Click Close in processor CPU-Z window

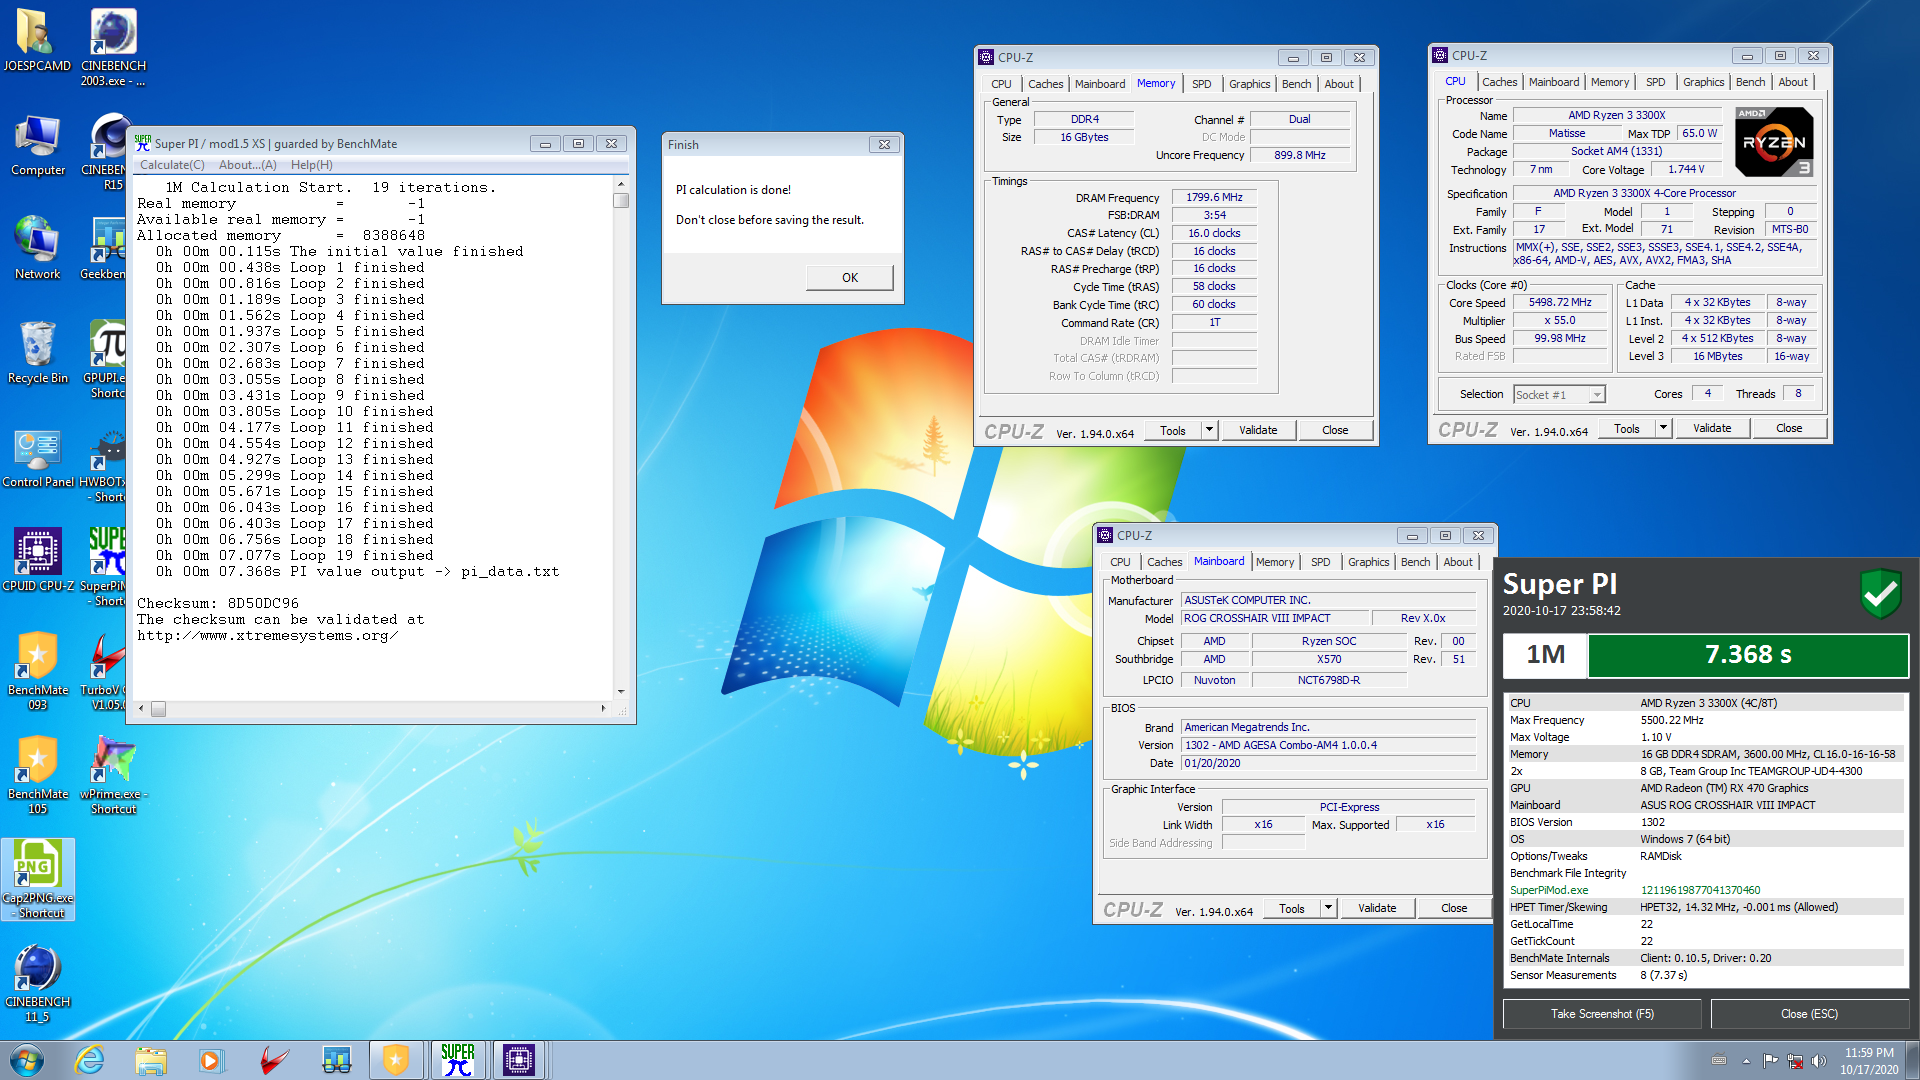point(1789,428)
